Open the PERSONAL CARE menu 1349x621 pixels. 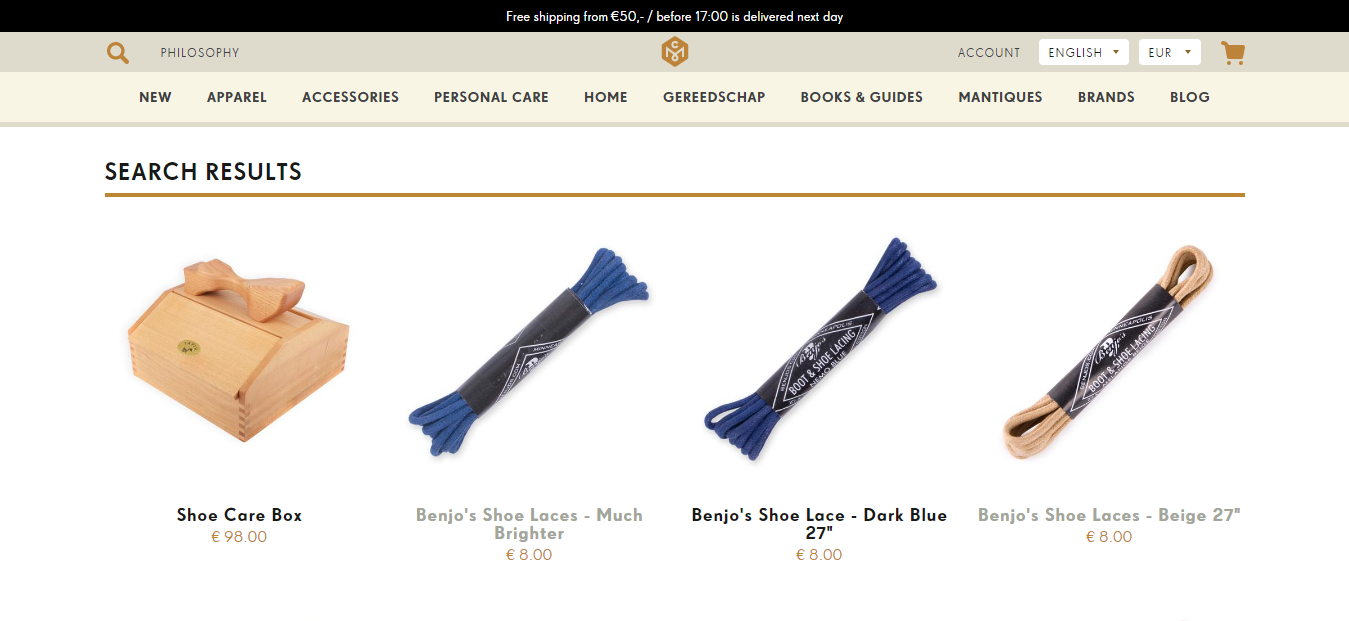(x=491, y=97)
